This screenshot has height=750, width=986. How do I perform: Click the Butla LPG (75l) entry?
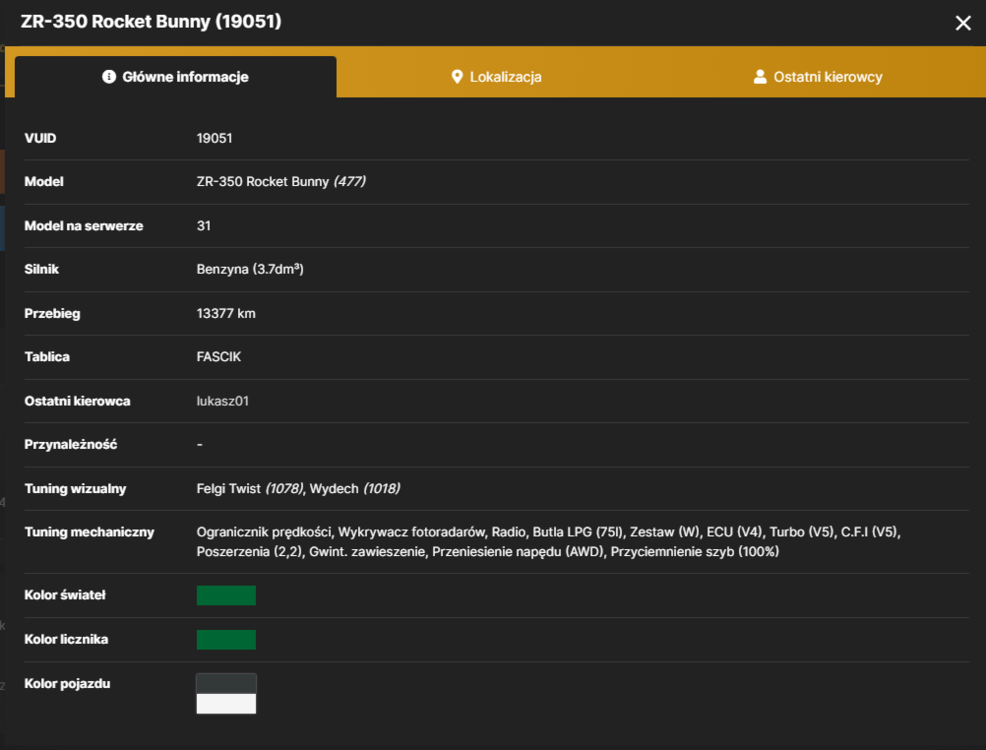pos(577,532)
